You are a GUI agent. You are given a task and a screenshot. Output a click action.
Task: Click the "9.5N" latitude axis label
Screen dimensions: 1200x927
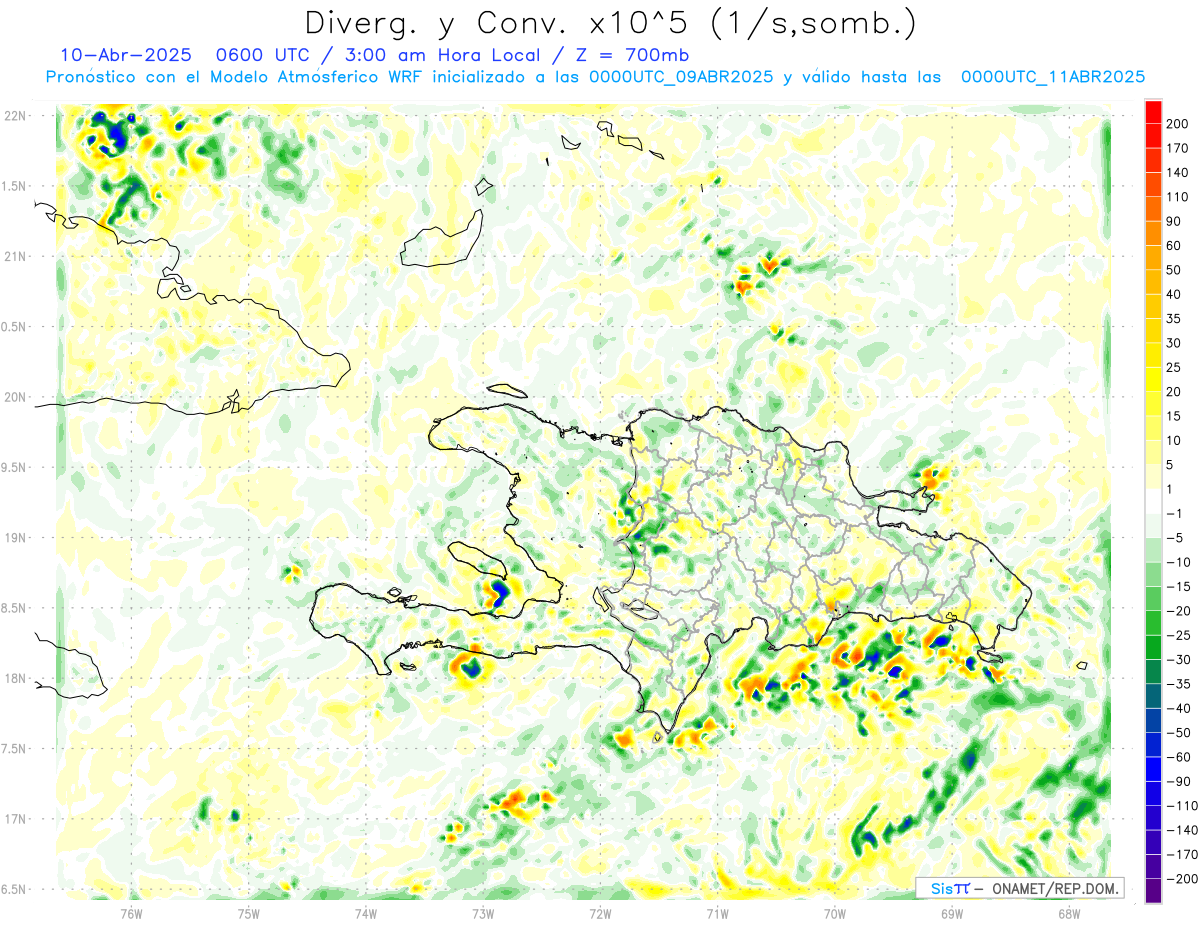click(14, 468)
